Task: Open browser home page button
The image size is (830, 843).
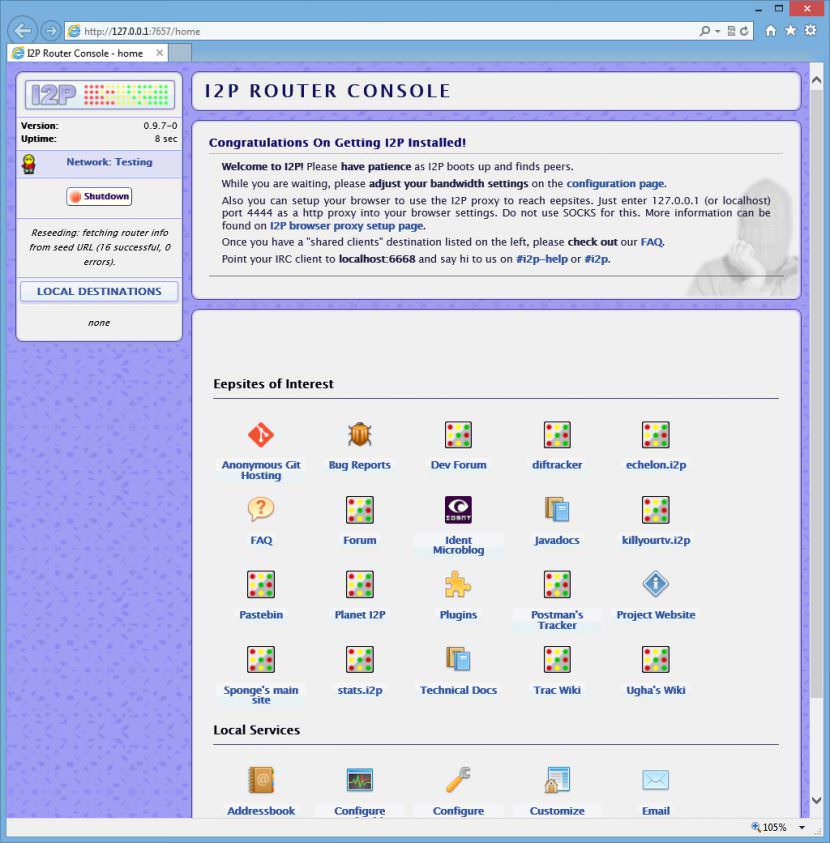Action: click(x=771, y=31)
